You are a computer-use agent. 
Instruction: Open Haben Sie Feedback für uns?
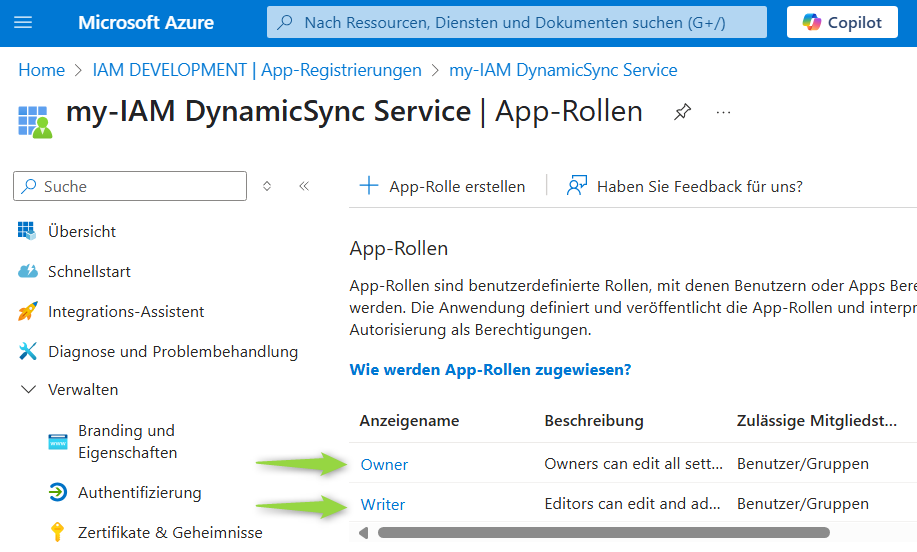(699, 187)
